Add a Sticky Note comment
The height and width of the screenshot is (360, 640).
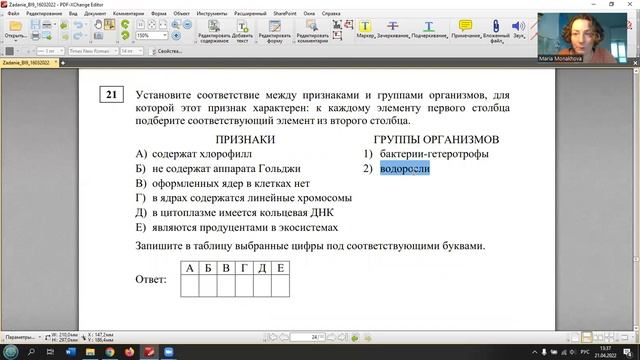[x=465, y=29]
